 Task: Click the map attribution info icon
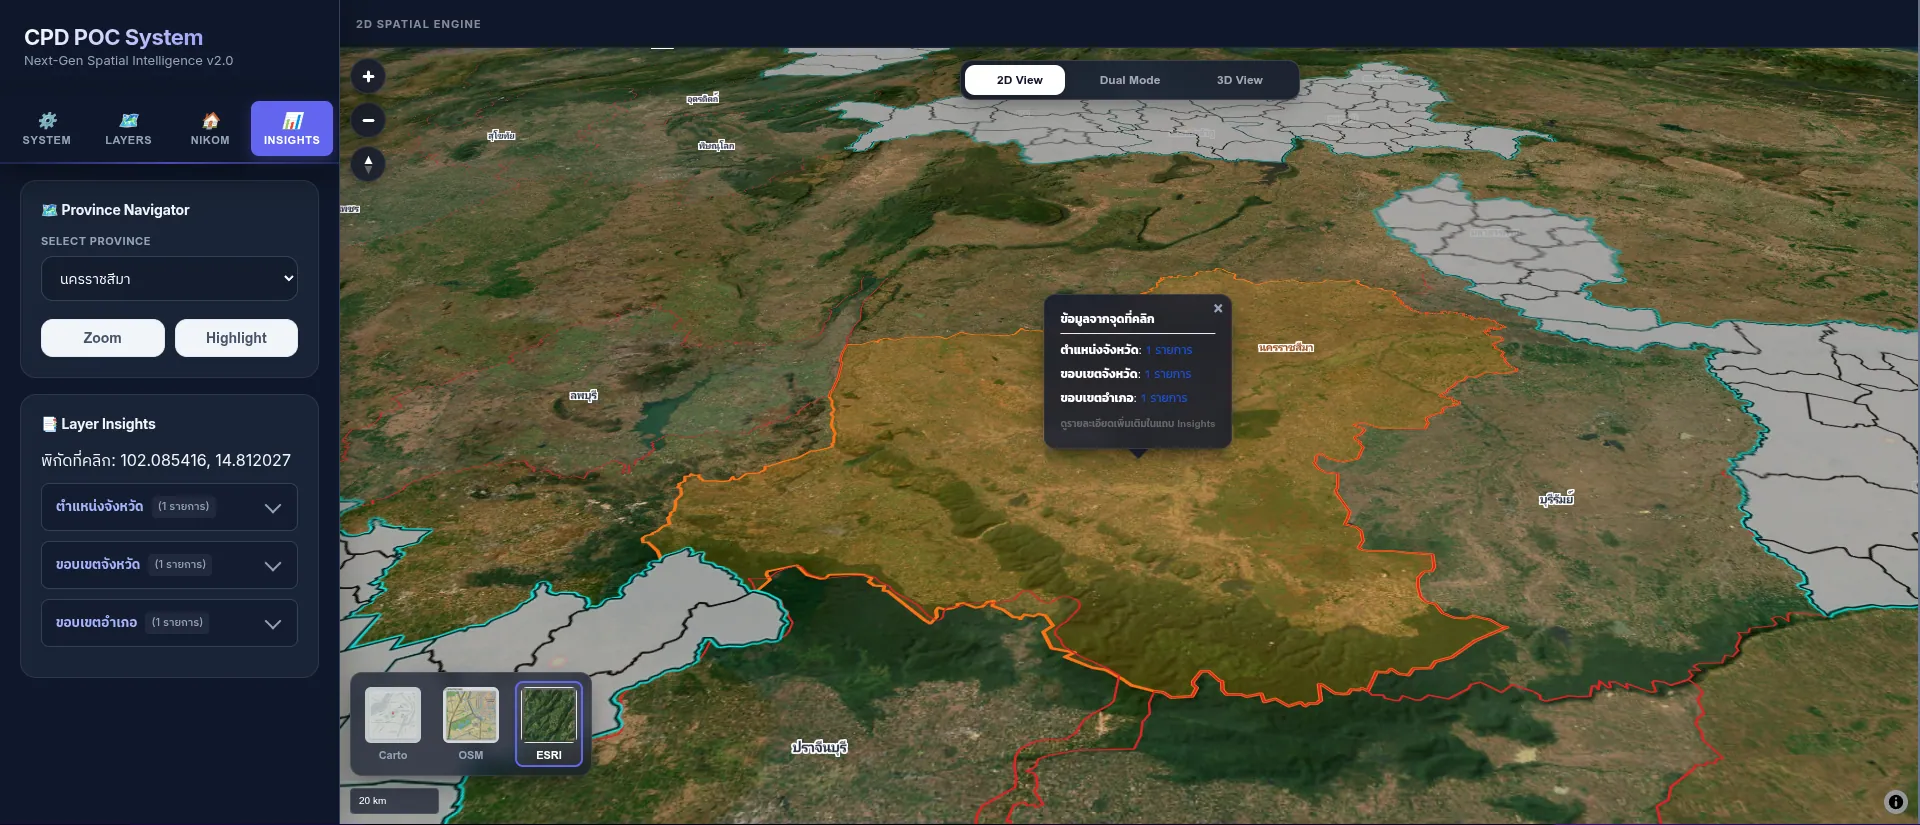pos(1895,801)
